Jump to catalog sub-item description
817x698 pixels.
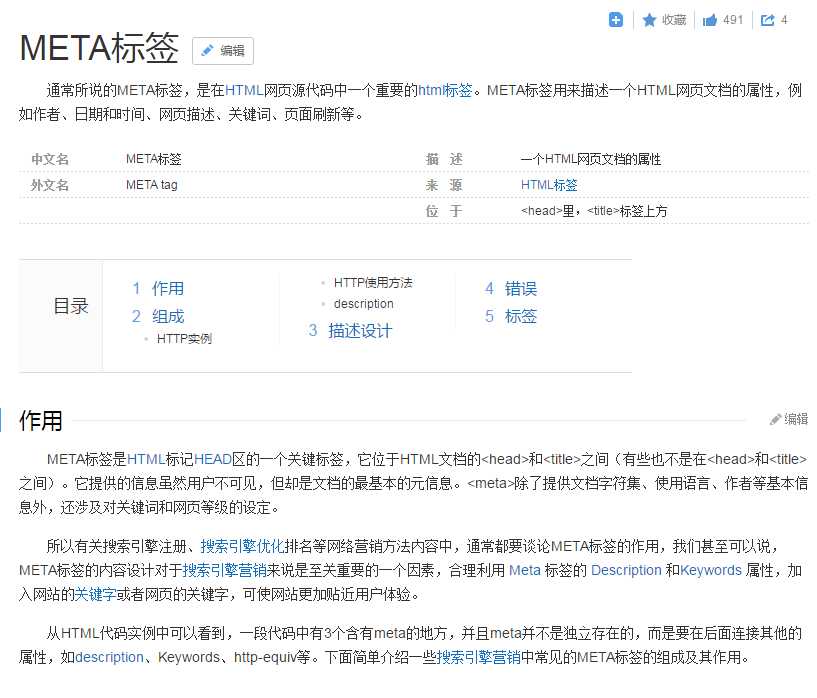[x=364, y=304]
